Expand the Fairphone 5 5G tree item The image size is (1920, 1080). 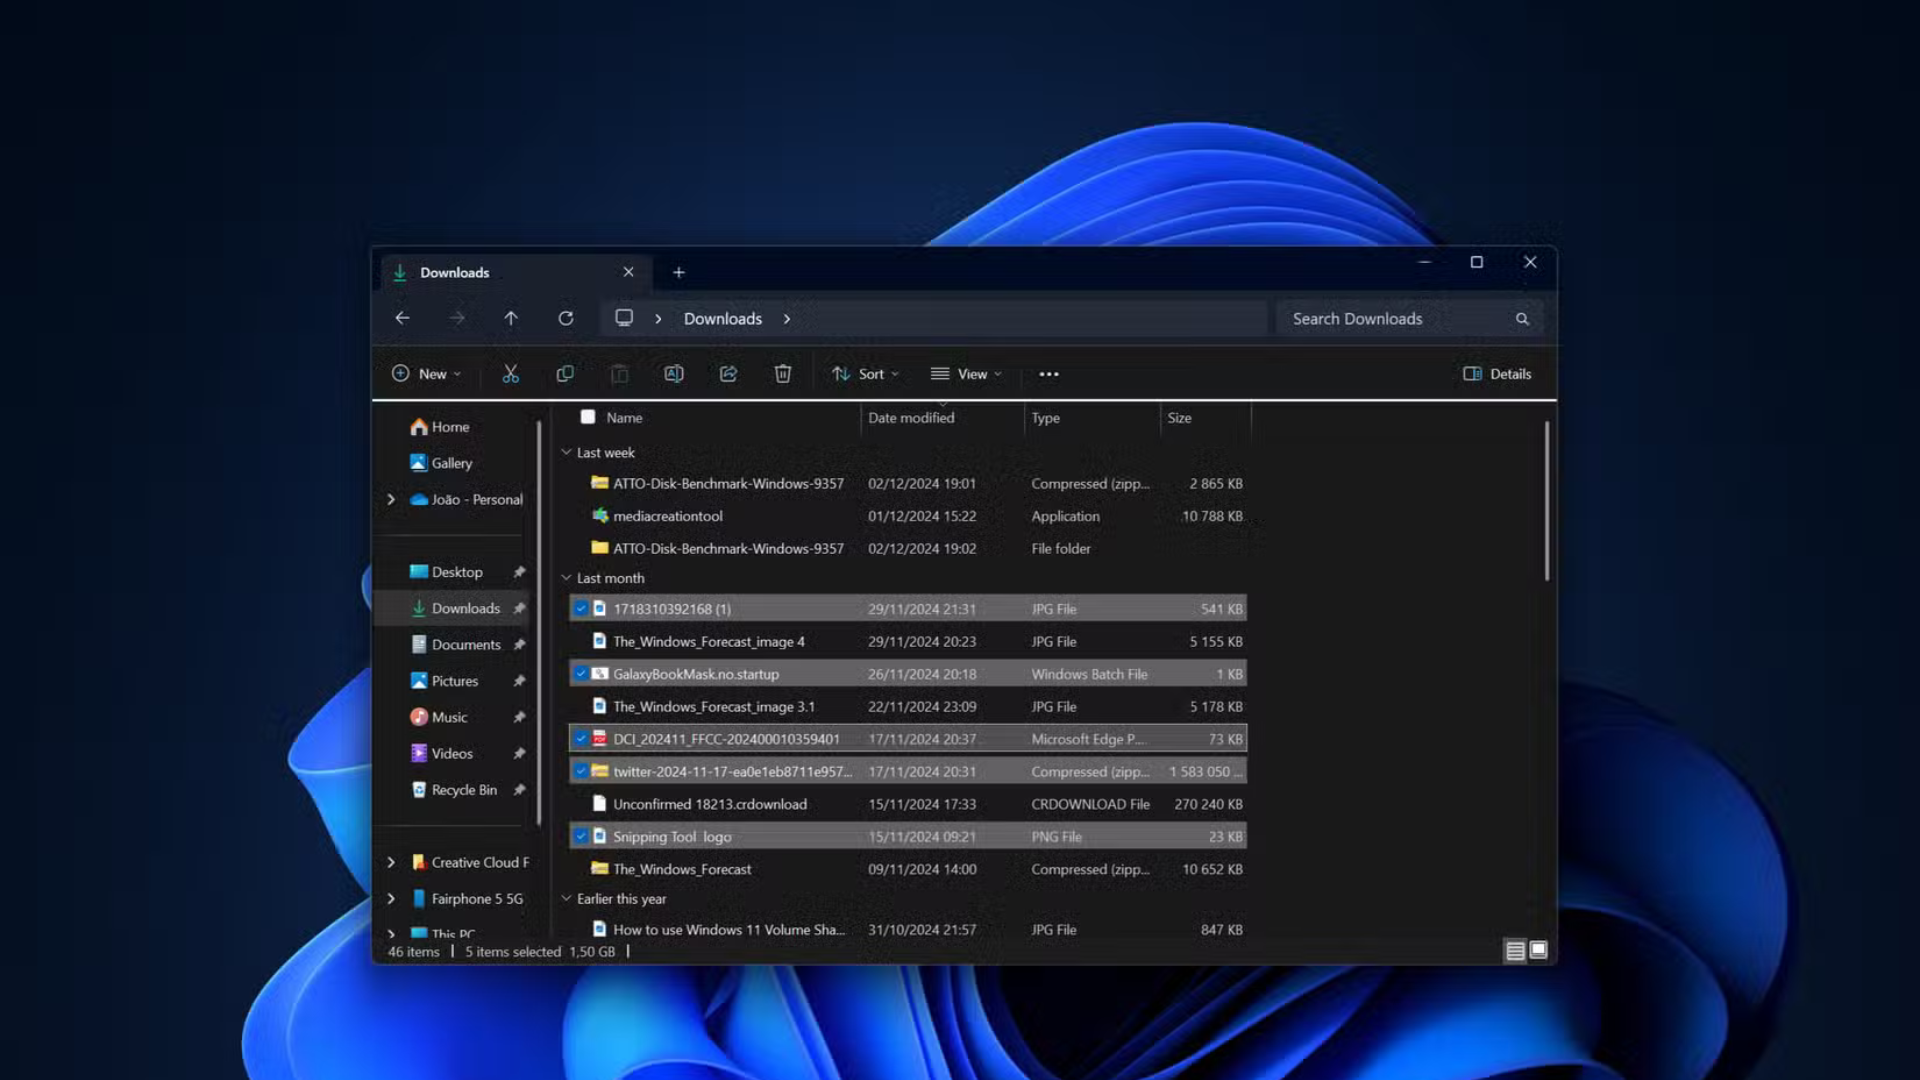[x=390, y=898]
